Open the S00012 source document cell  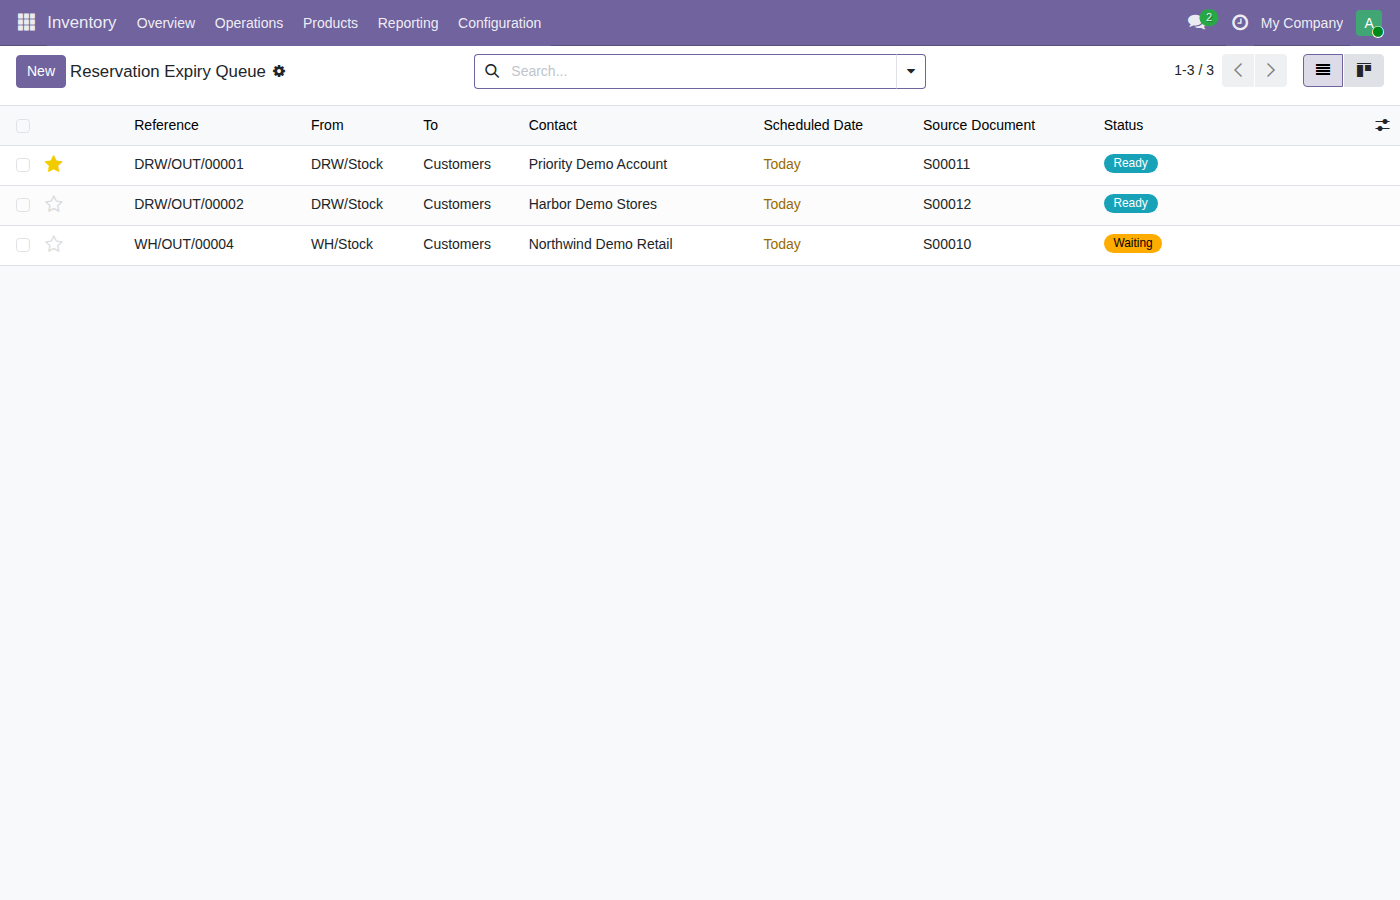947,204
